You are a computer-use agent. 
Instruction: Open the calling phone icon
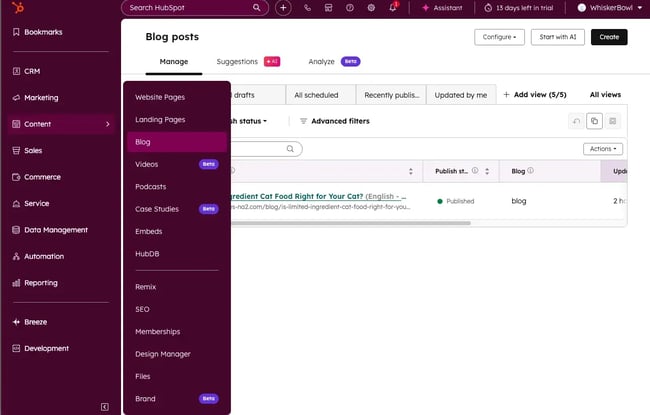pos(307,7)
